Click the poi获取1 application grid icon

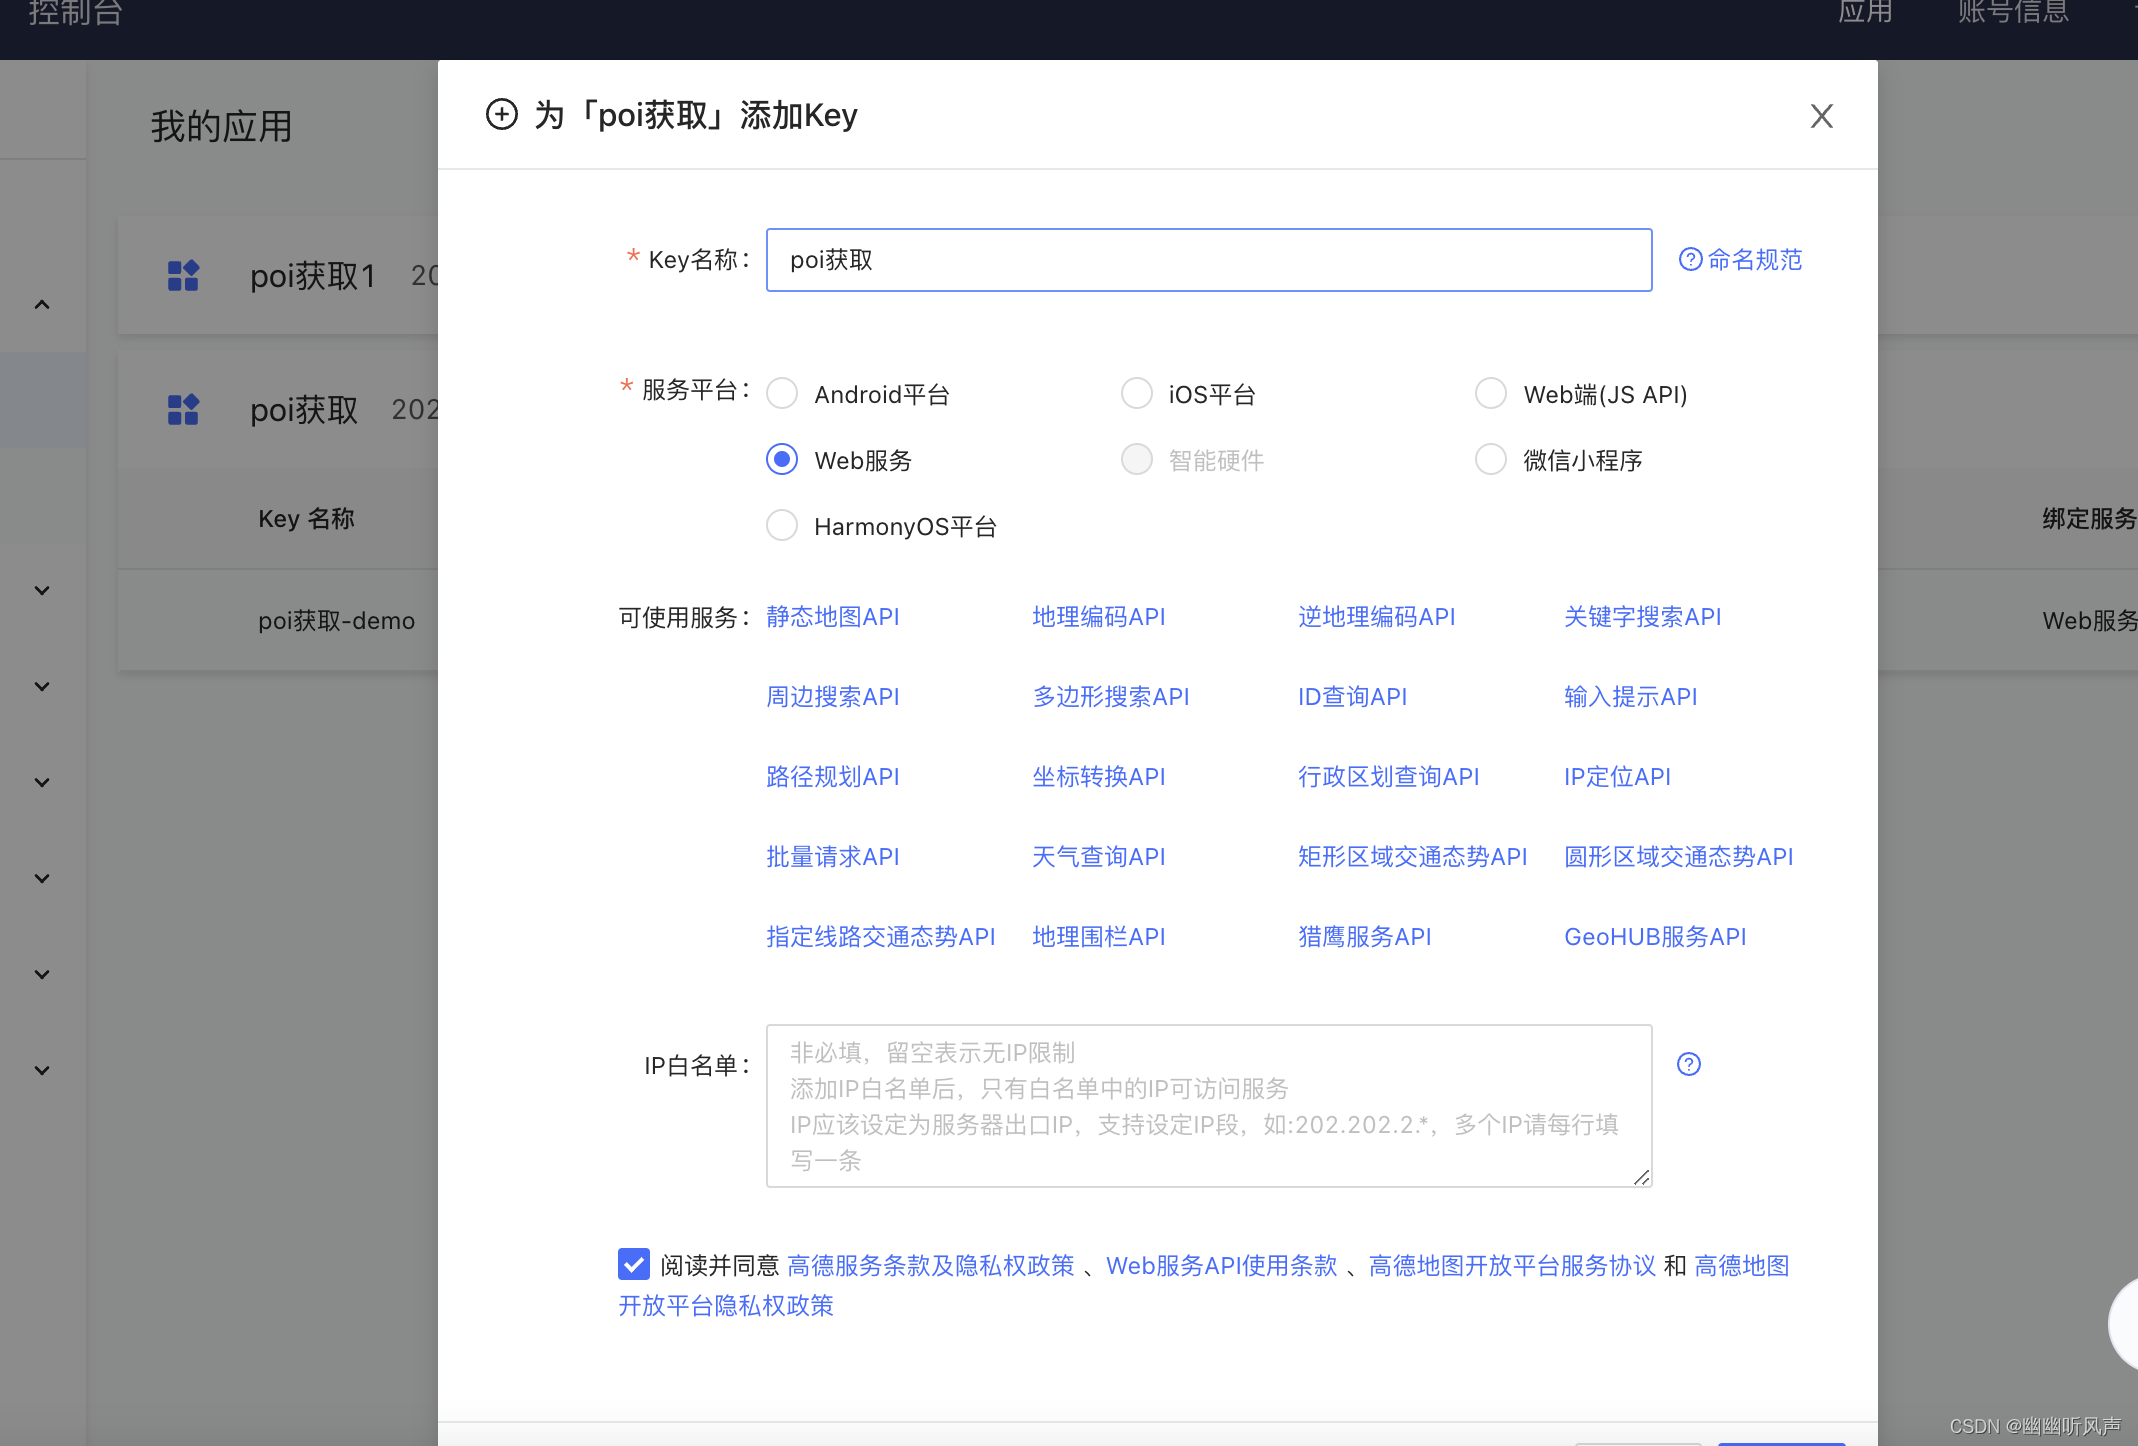pyautogui.click(x=183, y=277)
